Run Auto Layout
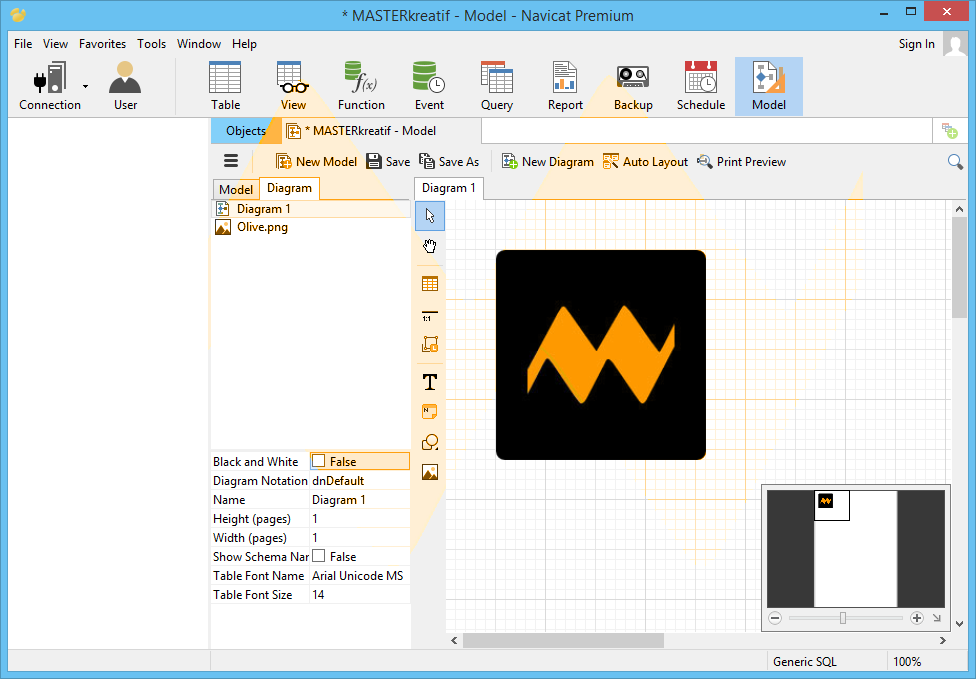The width and height of the screenshot is (976, 679). [645, 162]
